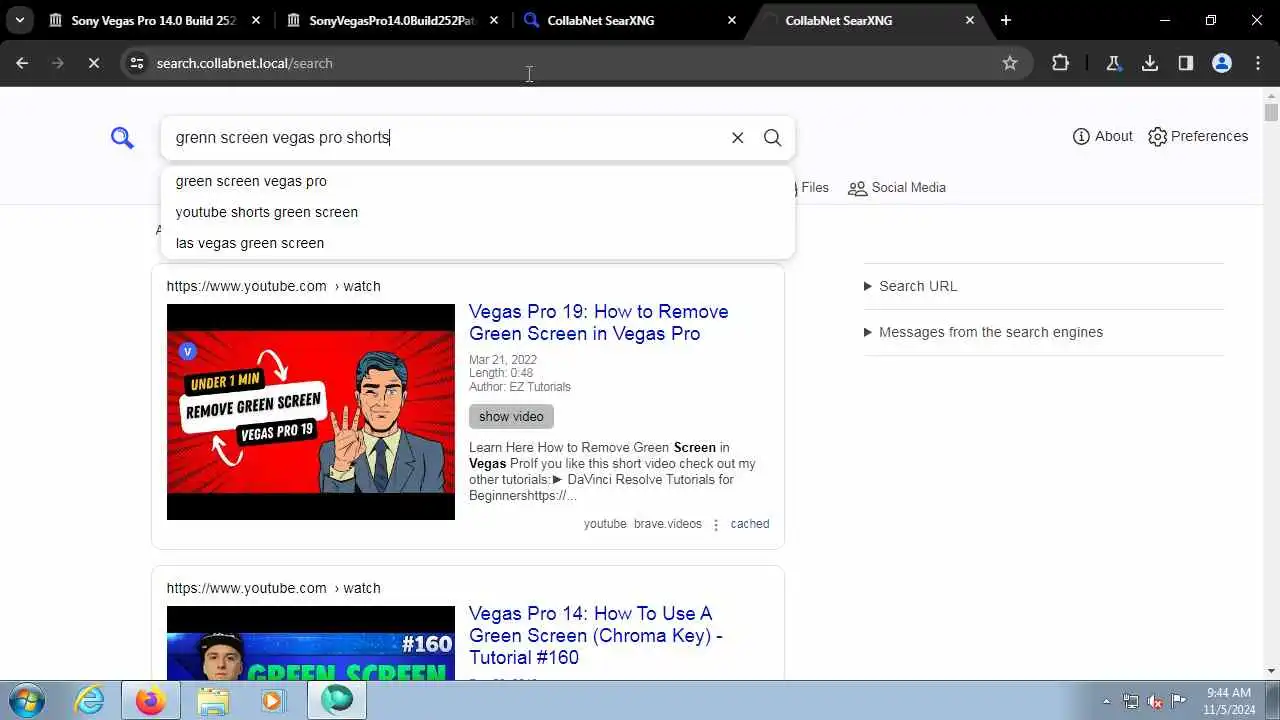
Task: Open Preferences settings
Action: [x=1198, y=136]
